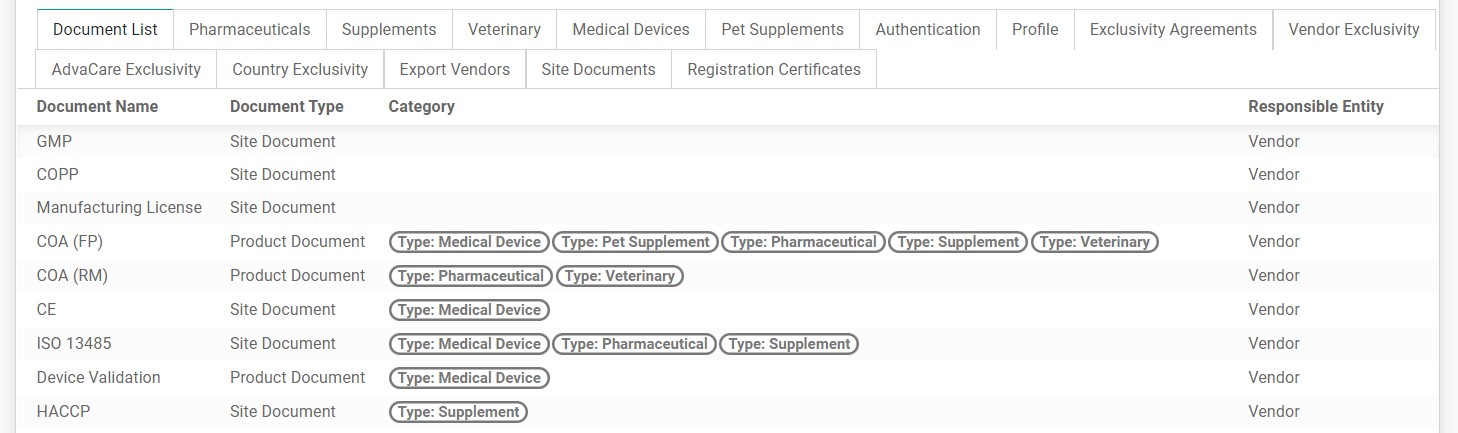The image size is (1458, 433).
Task: Select the Veterinary tab
Action: [504, 29]
